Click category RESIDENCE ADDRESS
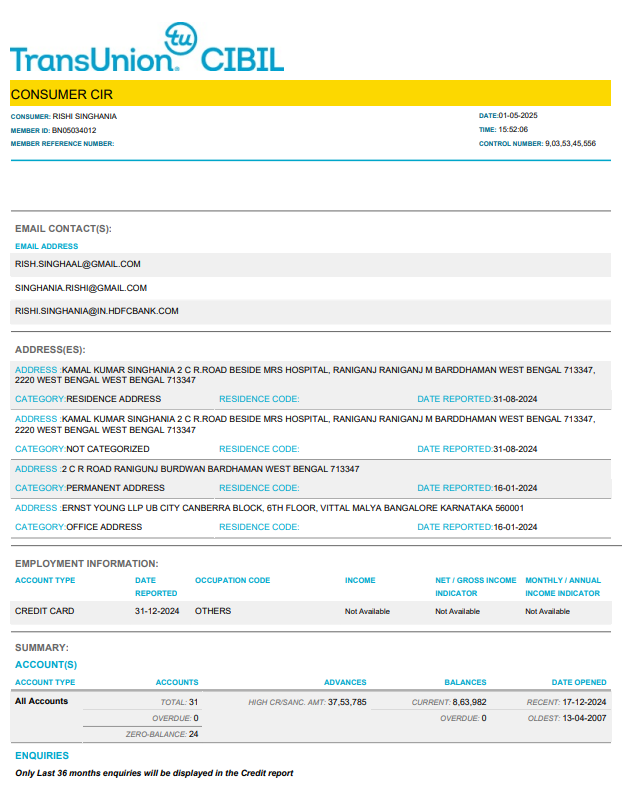Image resolution: width=622 pixels, height=793 pixels. point(114,399)
